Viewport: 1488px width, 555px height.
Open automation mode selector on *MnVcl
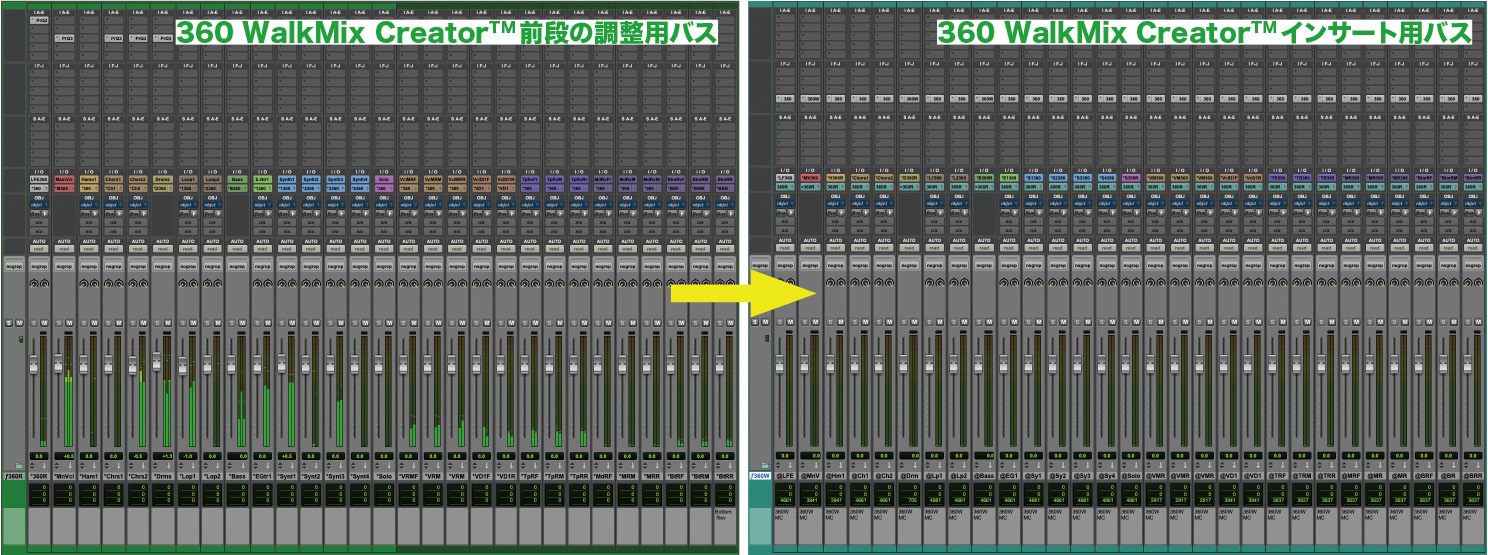coord(64,249)
